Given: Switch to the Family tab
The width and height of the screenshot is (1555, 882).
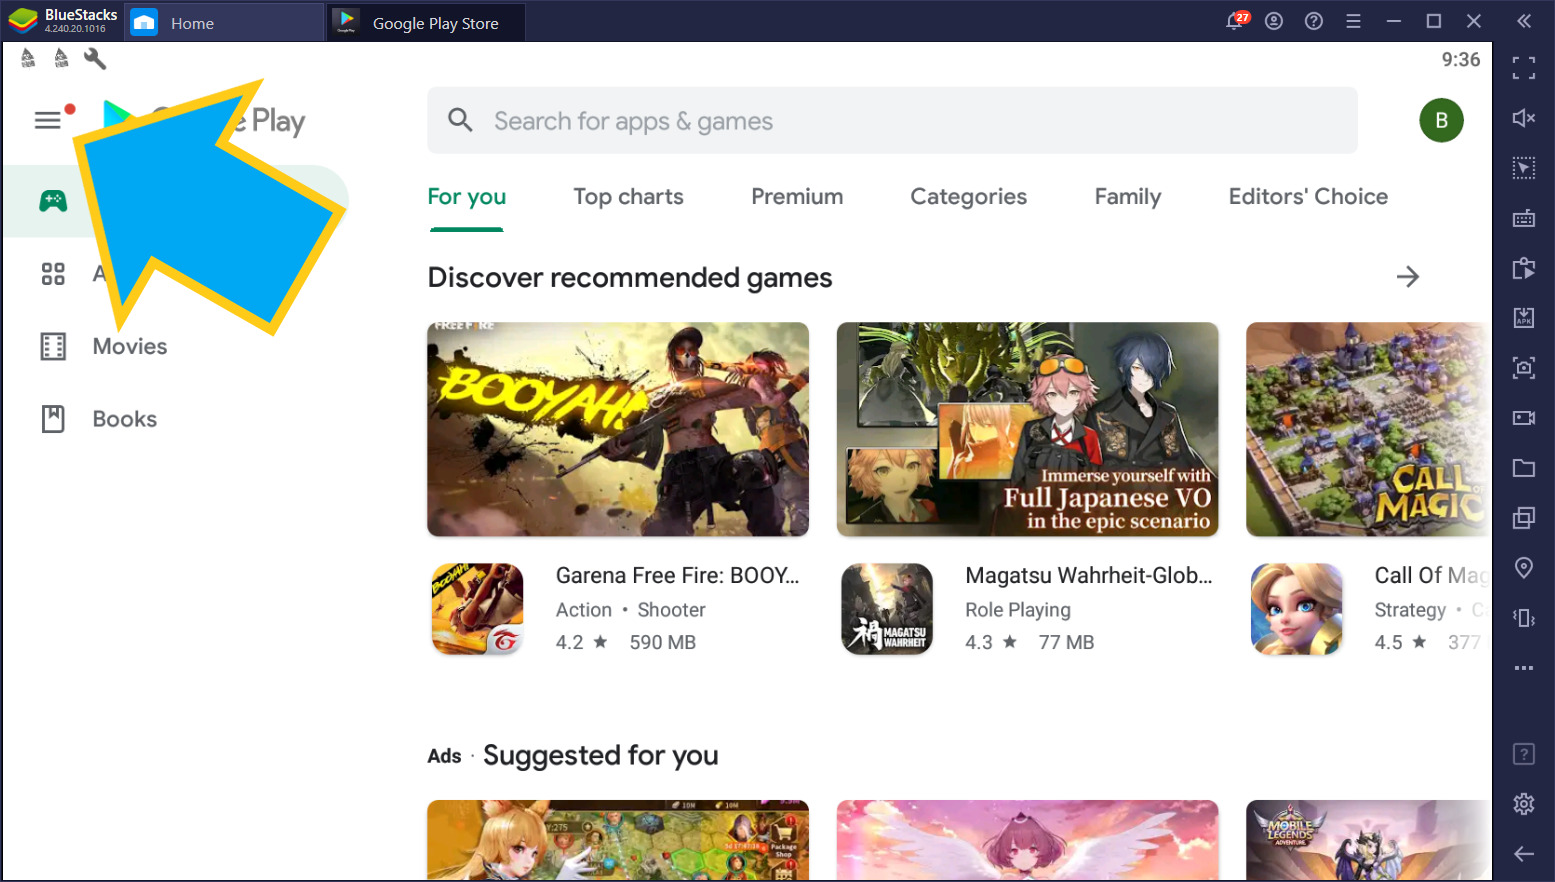Looking at the screenshot, I should click(1127, 197).
